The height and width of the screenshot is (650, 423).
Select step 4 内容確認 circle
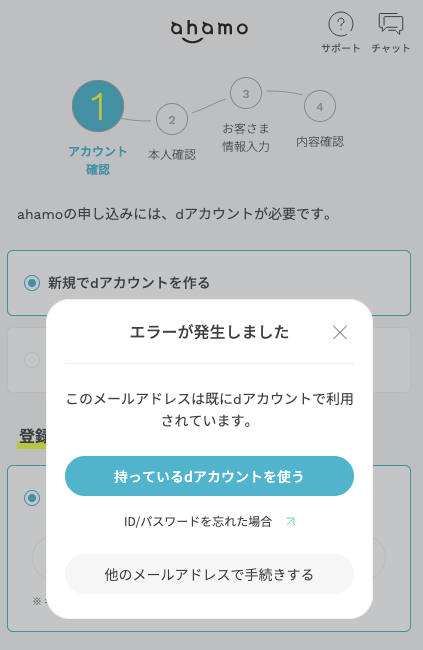[x=320, y=107]
